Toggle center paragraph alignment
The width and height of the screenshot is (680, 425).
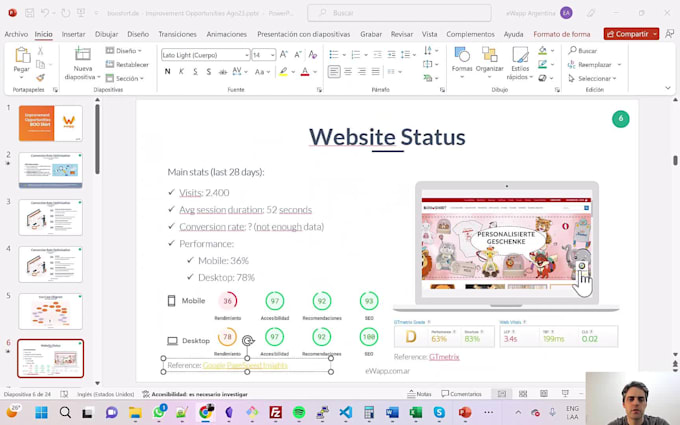[x=348, y=72]
